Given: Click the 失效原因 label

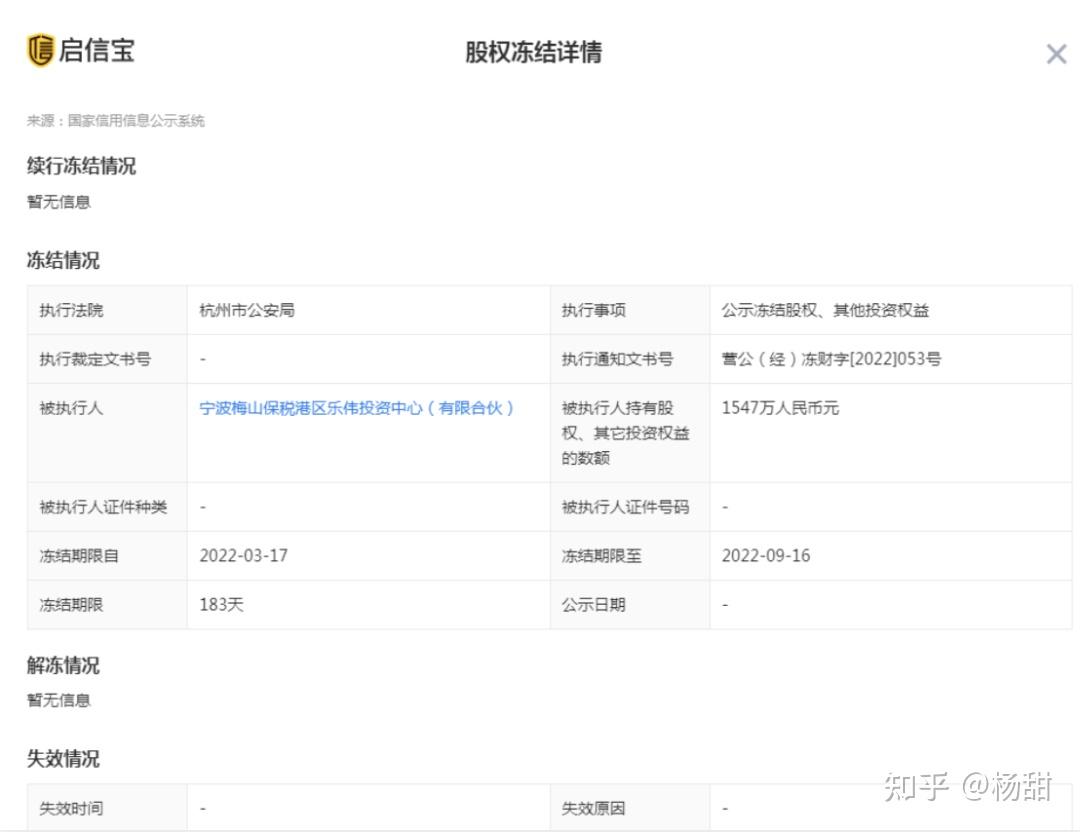Looking at the screenshot, I should coord(593,808).
